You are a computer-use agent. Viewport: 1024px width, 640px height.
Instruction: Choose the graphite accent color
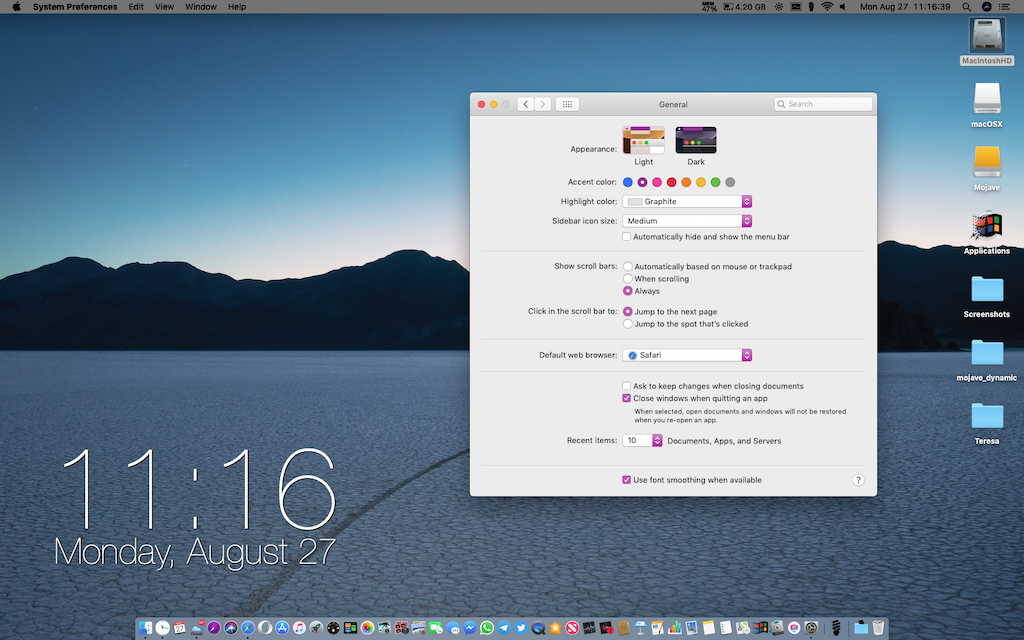(730, 182)
